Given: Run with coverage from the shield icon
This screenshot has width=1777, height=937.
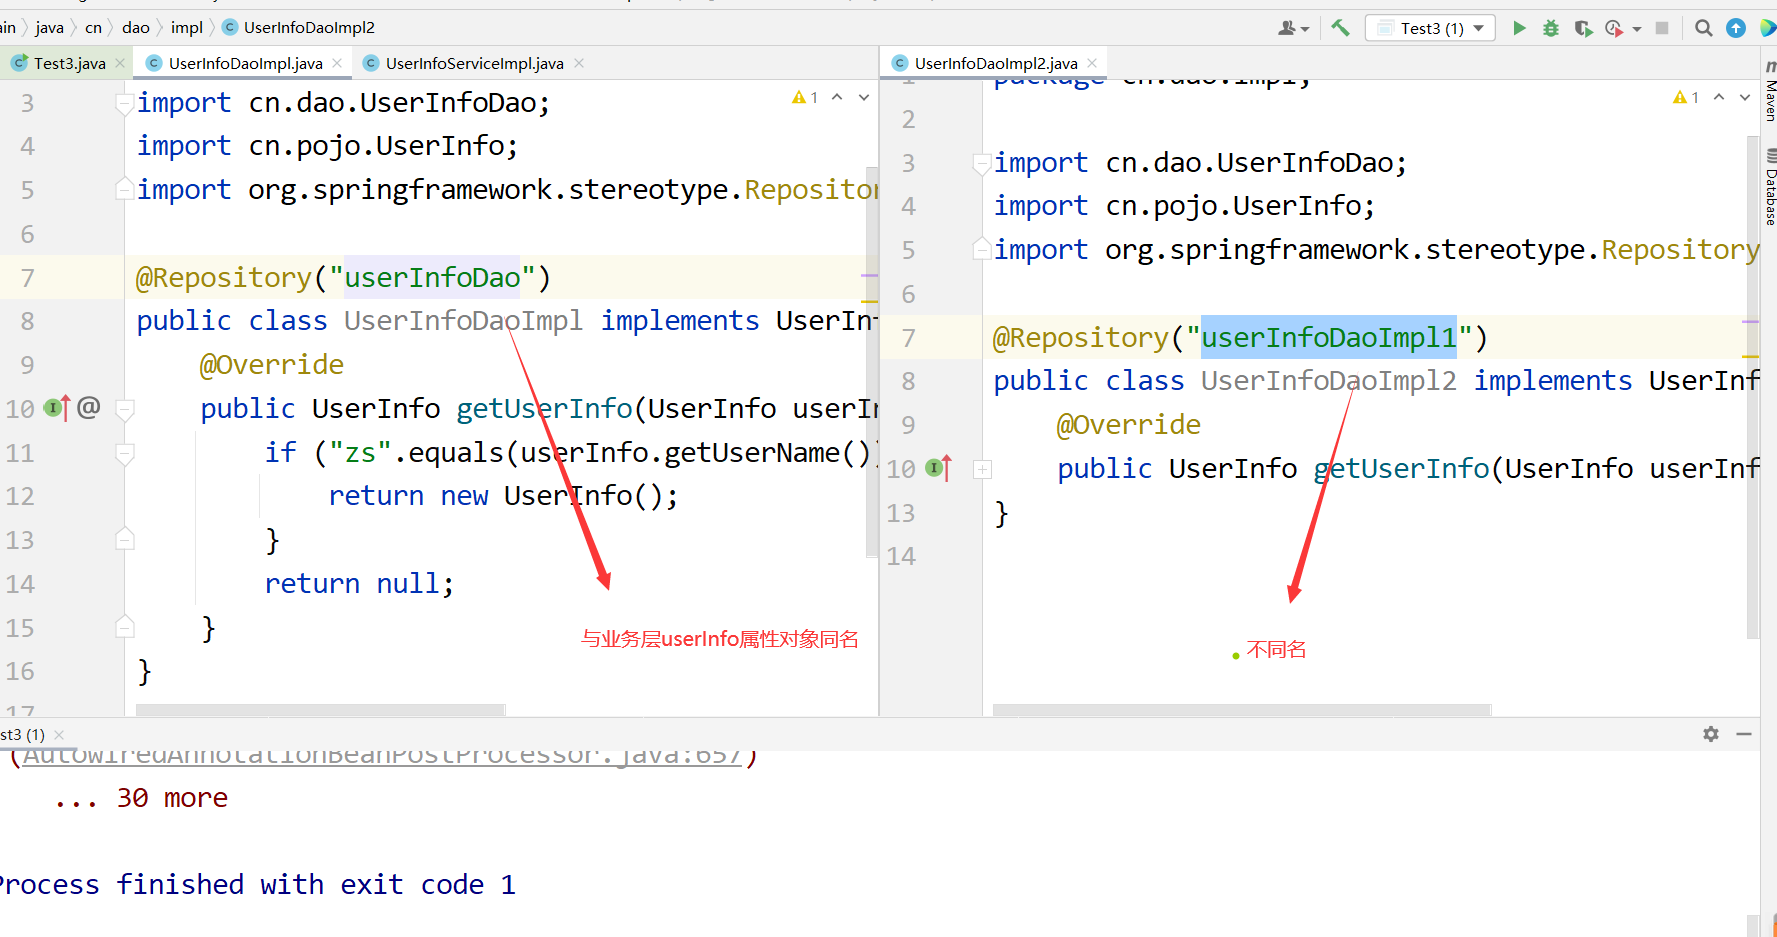Looking at the screenshot, I should tap(1583, 28).
